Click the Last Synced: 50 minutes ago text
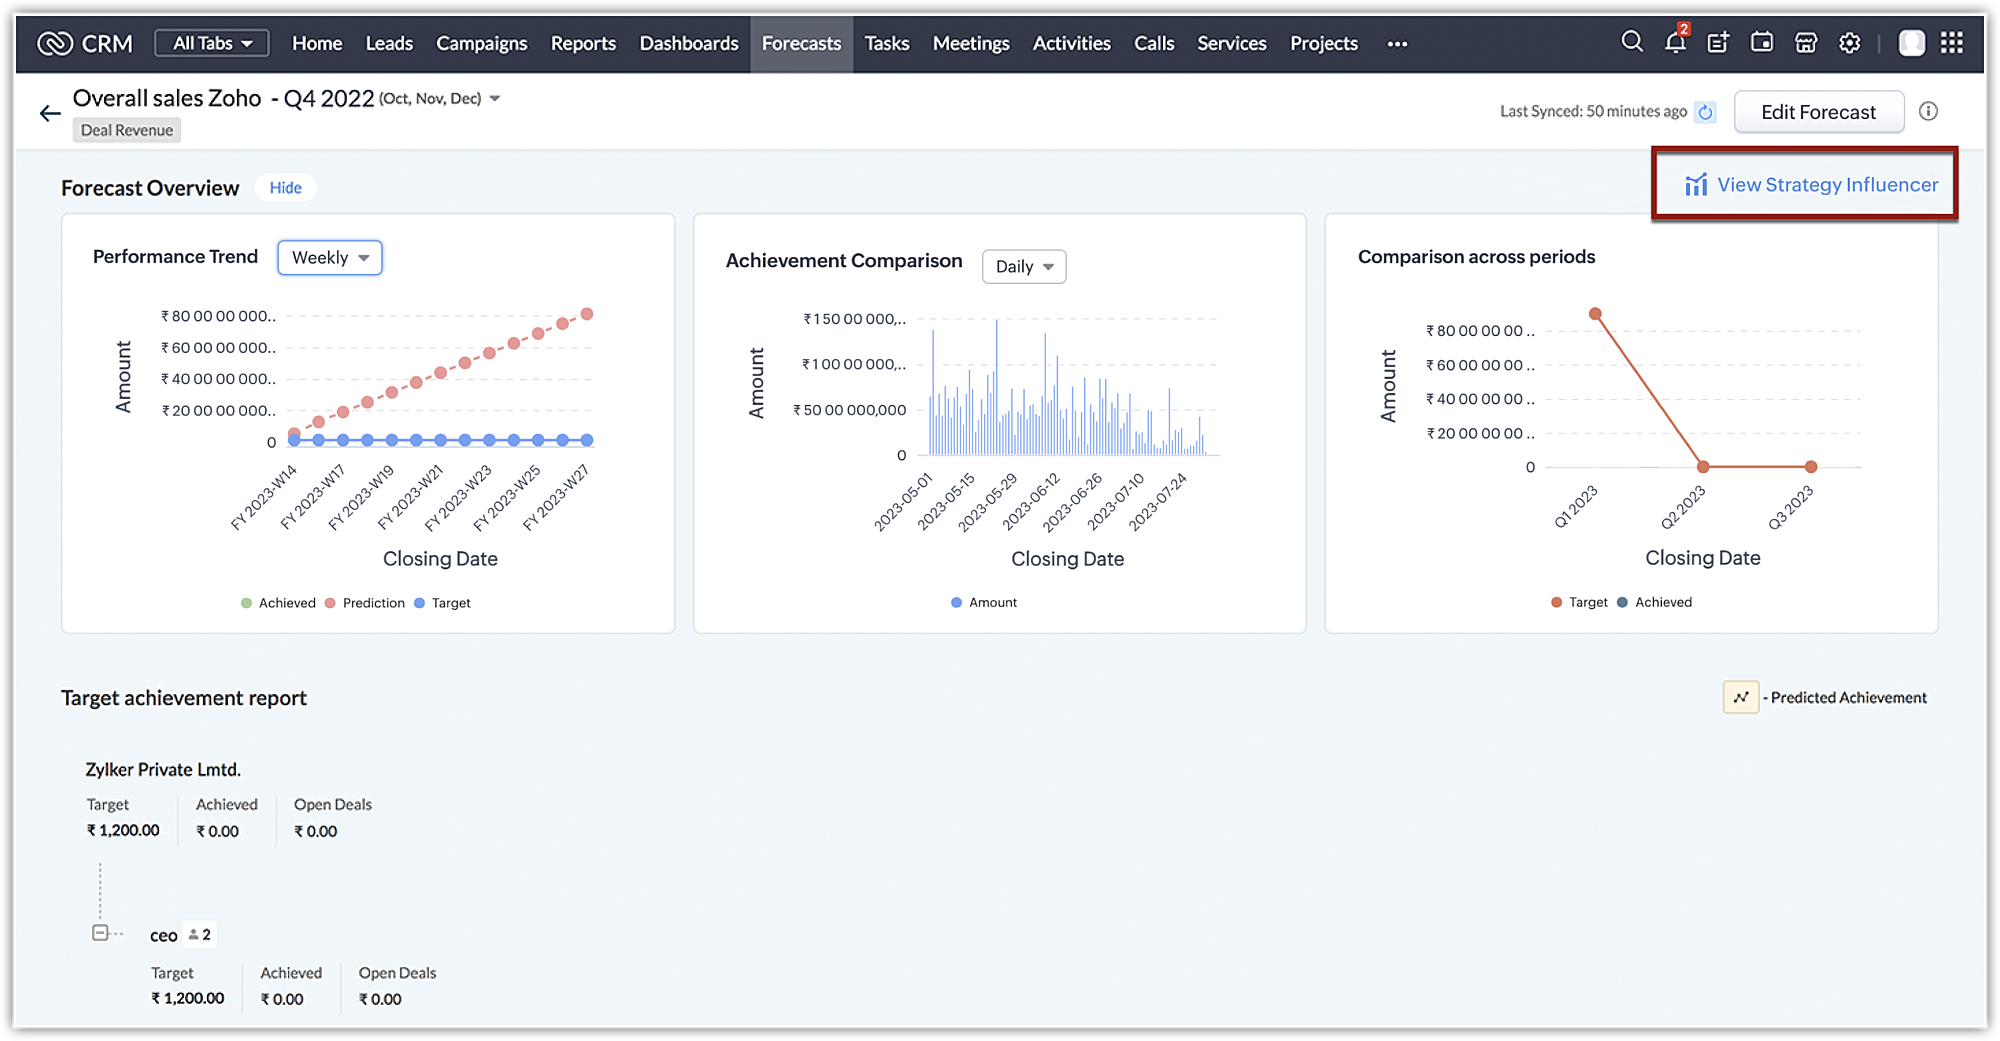The height and width of the screenshot is (1041, 2000). tap(1593, 111)
